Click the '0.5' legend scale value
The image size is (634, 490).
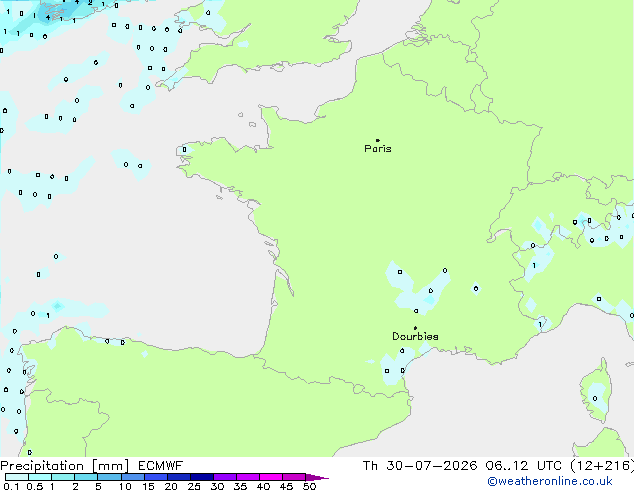pyautogui.click(x=35, y=486)
